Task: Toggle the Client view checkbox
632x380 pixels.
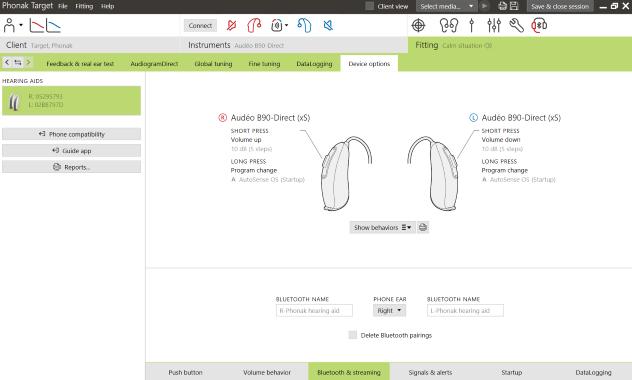Action: tap(370, 6)
